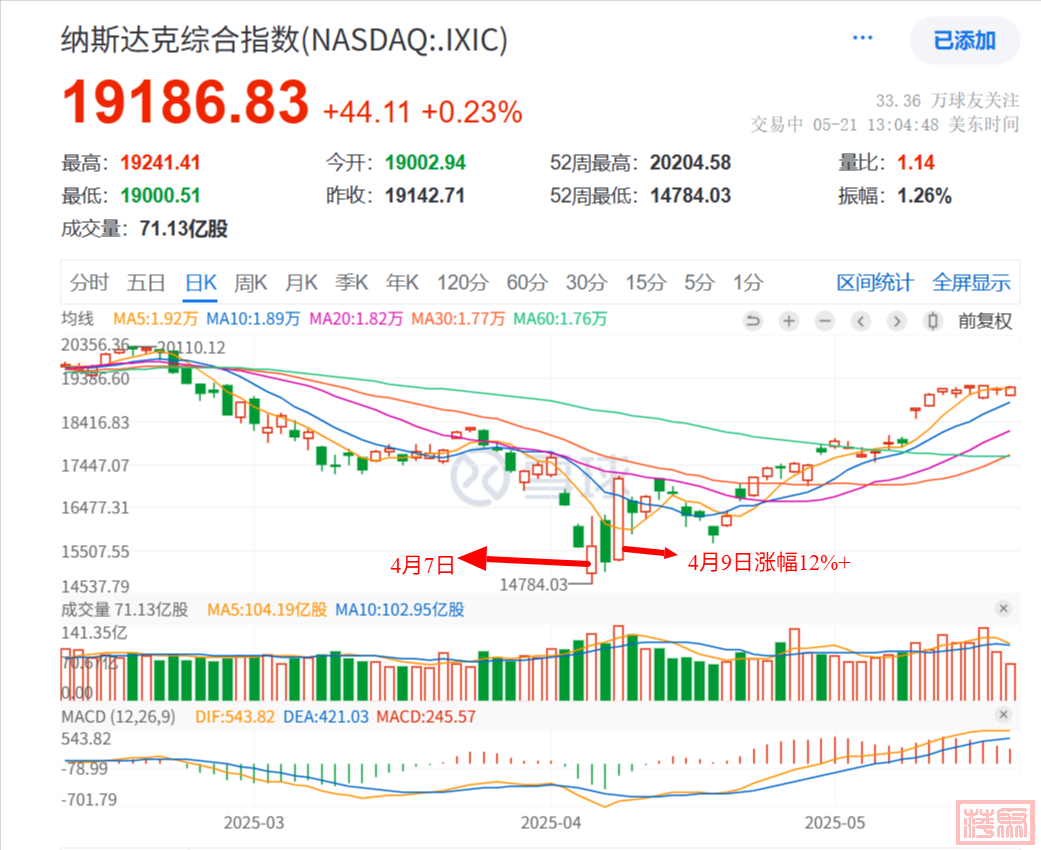Select the 月K monthly candlestick tab
Image resolution: width=1041 pixels, height=850 pixels.
pyautogui.click(x=301, y=283)
